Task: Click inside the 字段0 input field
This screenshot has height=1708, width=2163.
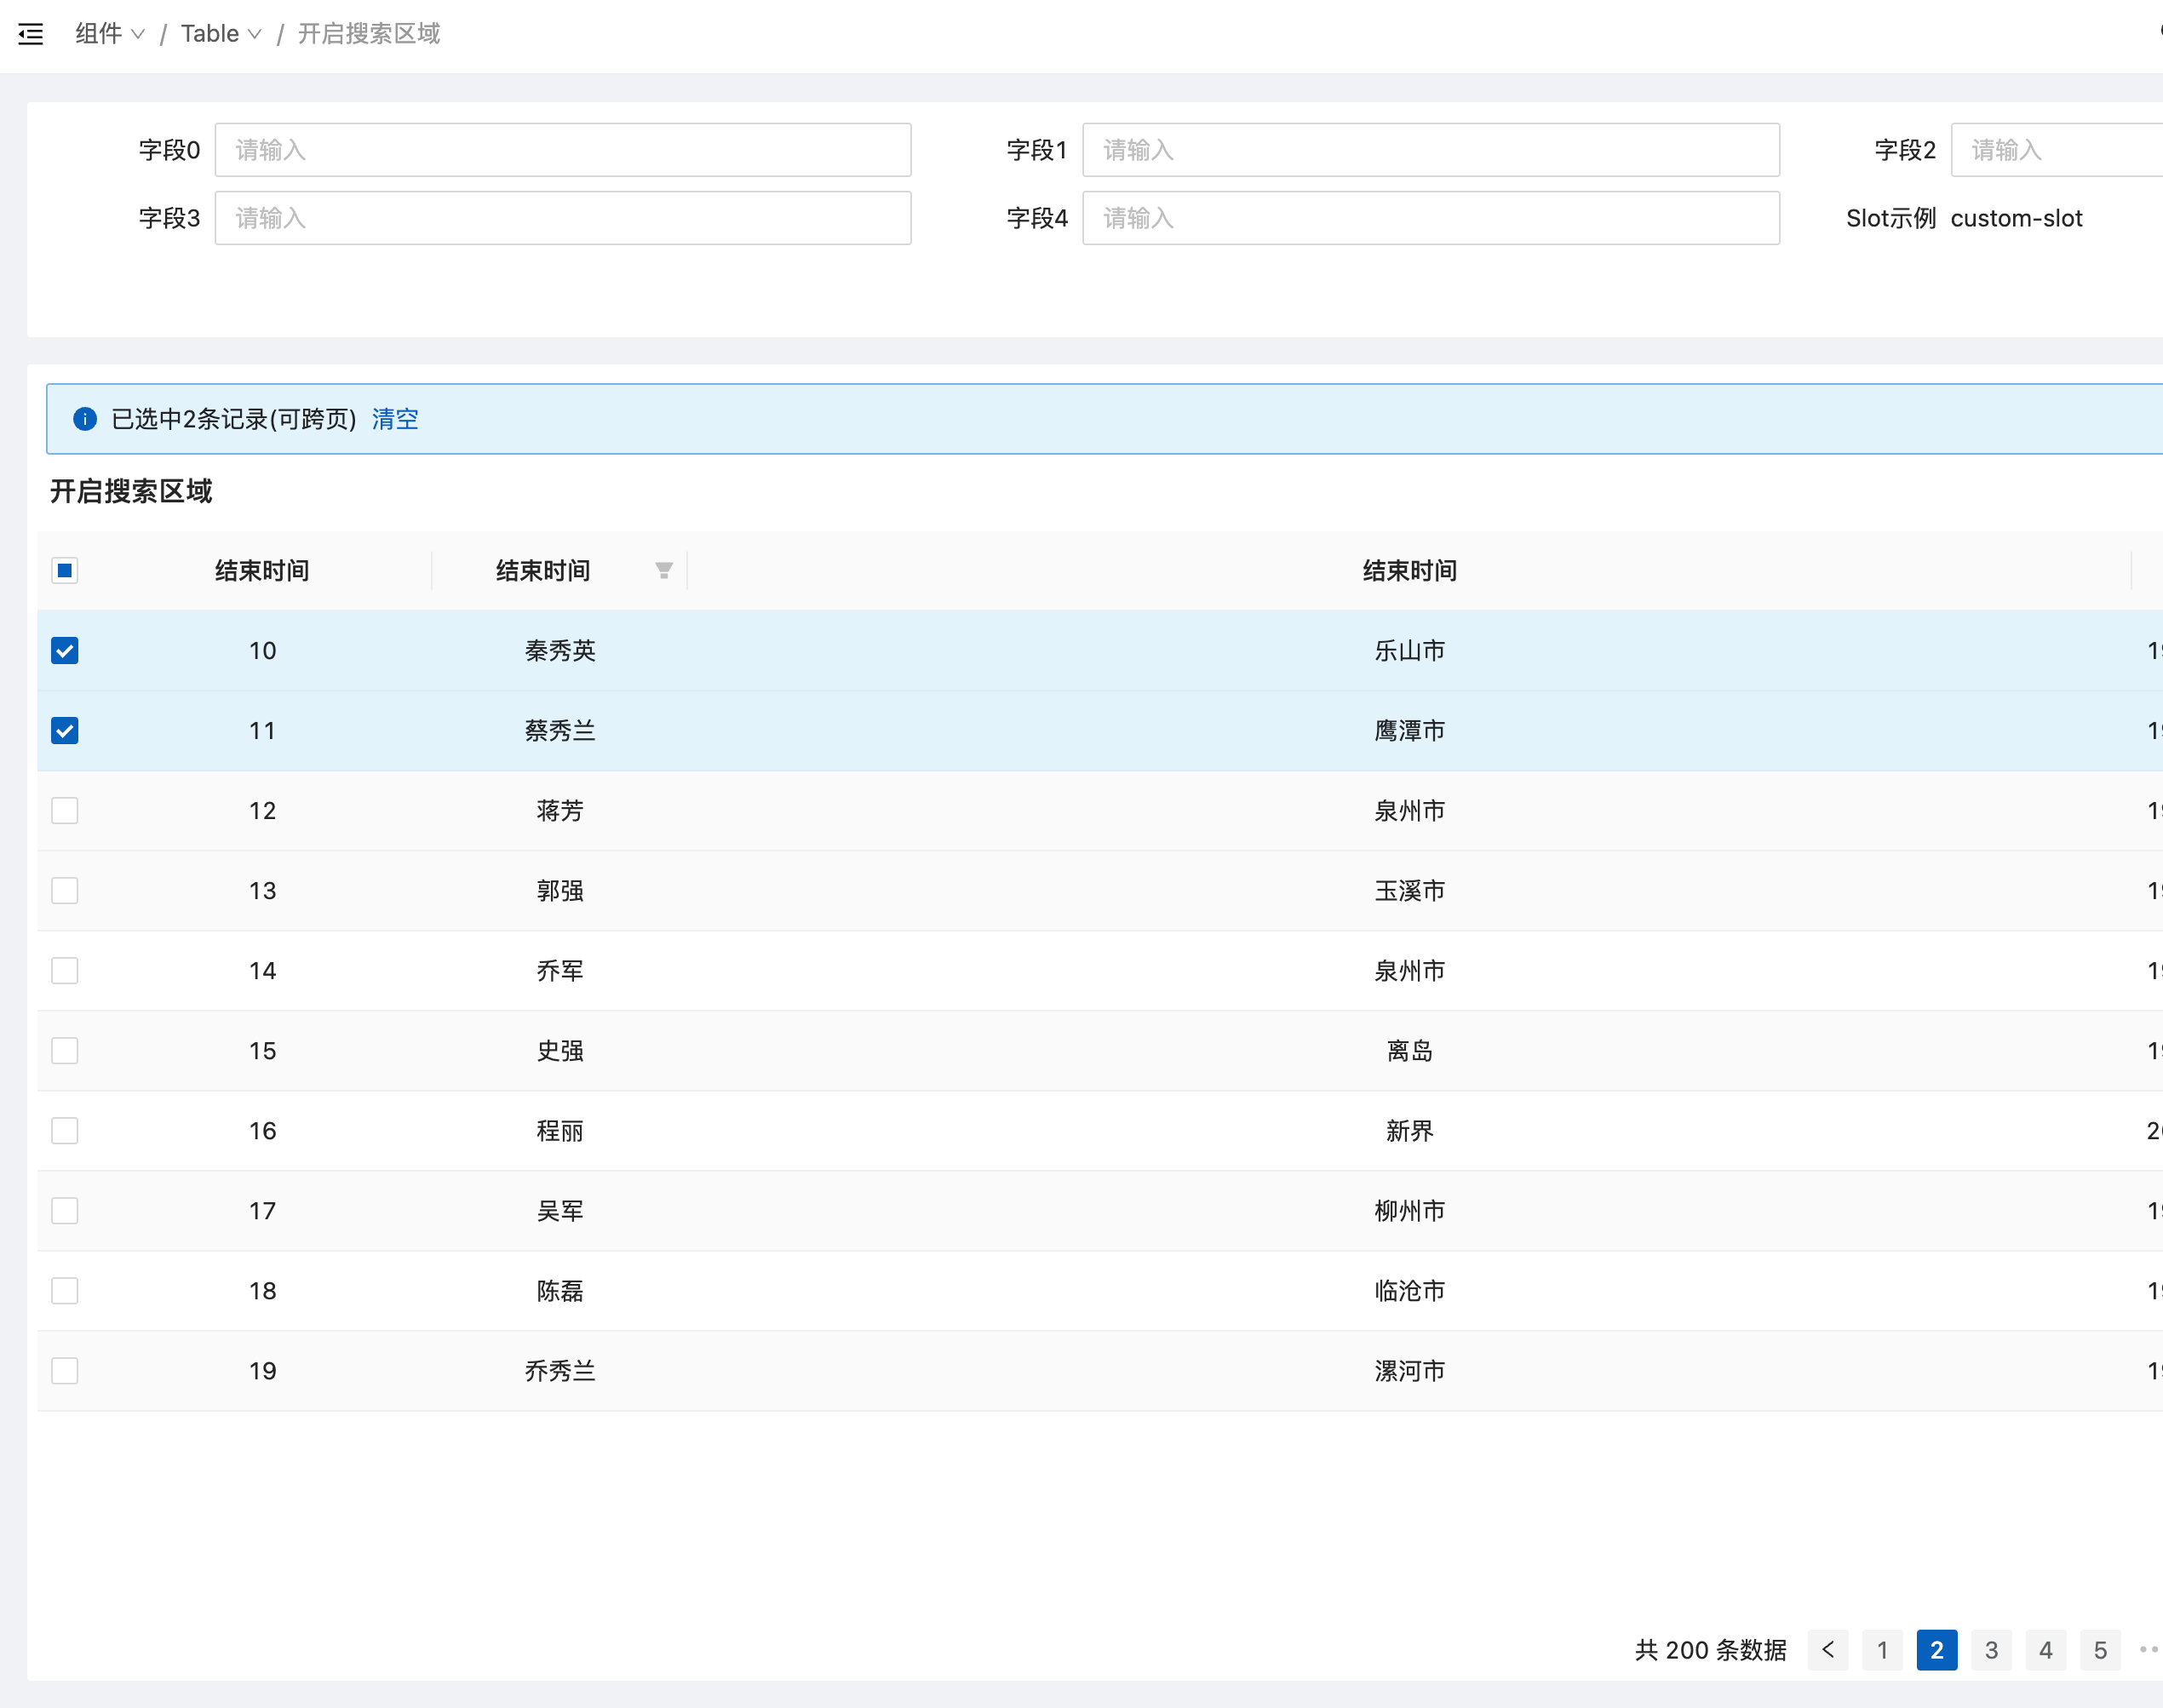Action: point(562,150)
